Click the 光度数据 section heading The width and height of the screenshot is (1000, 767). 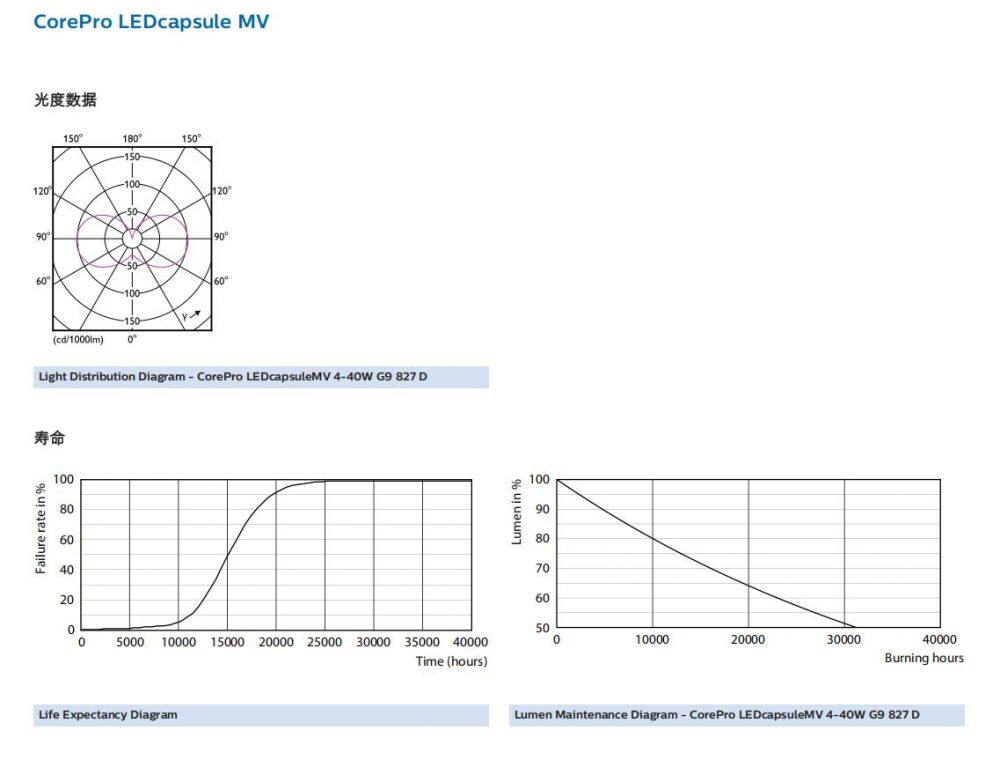65,100
